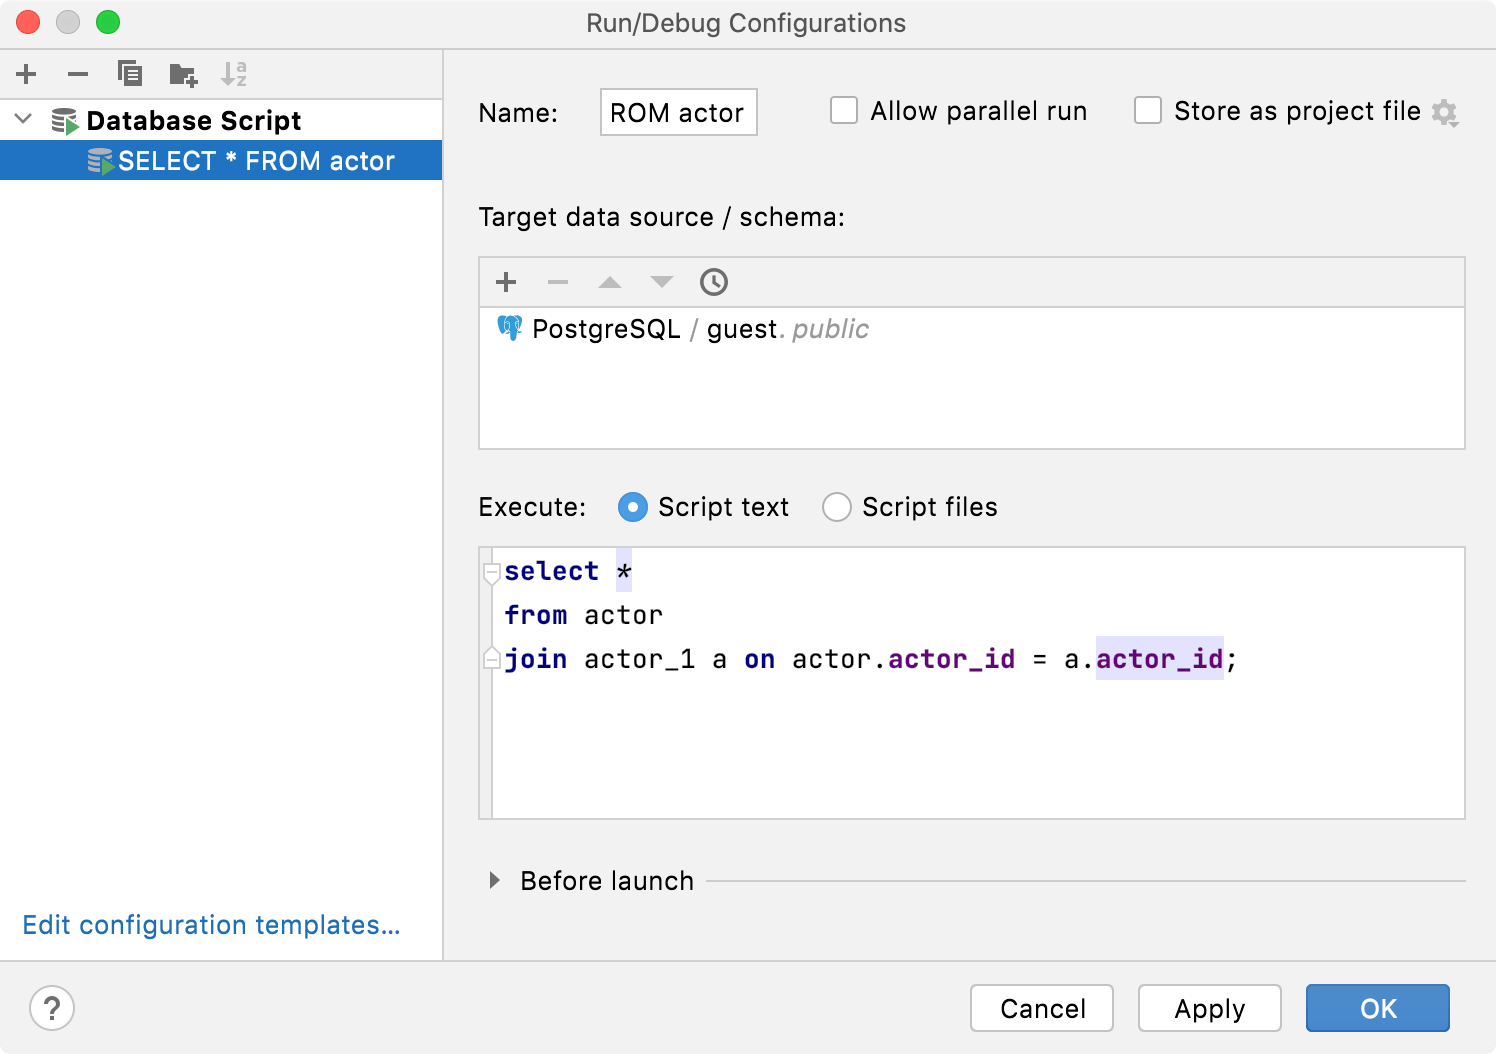Enable Allow parallel run
The width and height of the screenshot is (1496, 1054).
[844, 110]
